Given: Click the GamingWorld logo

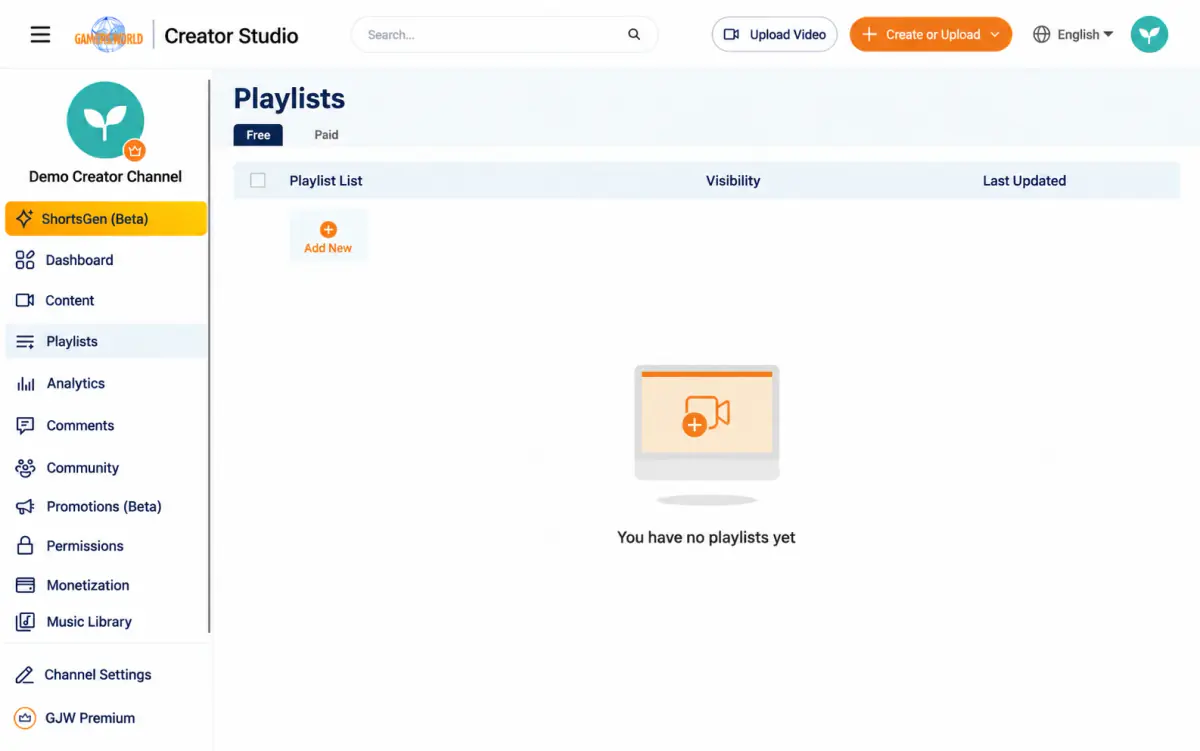Looking at the screenshot, I should point(109,35).
